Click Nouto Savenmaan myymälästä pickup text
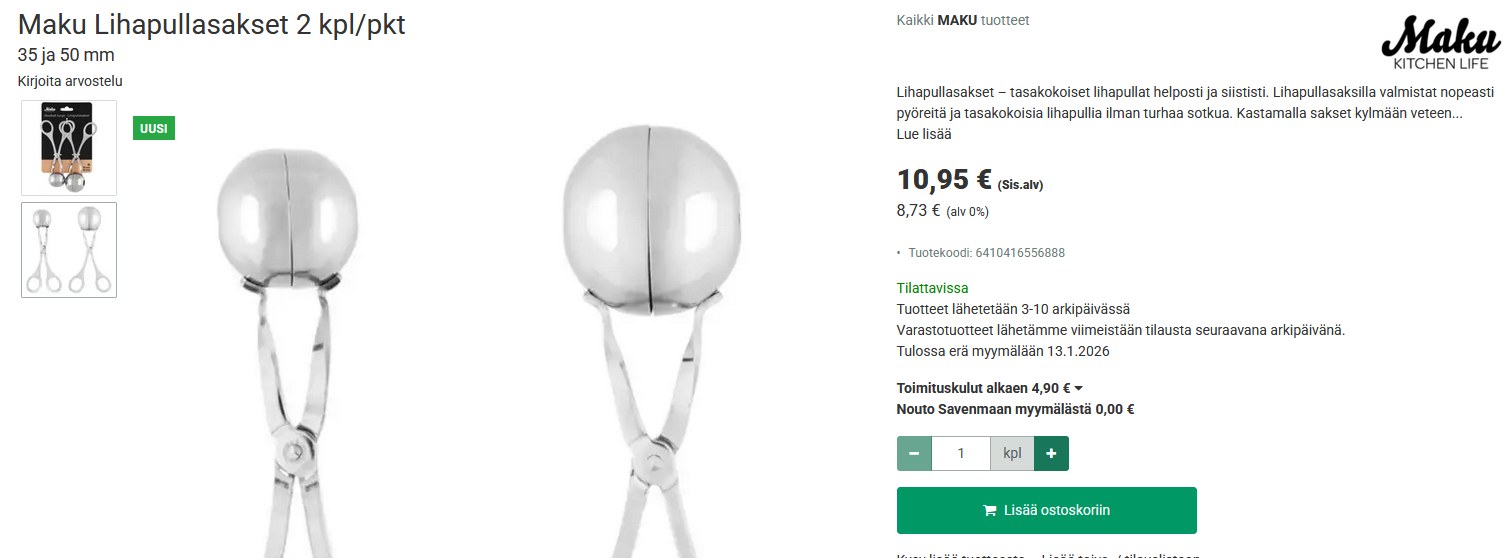The image size is (1508, 558). click(1015, 409)
